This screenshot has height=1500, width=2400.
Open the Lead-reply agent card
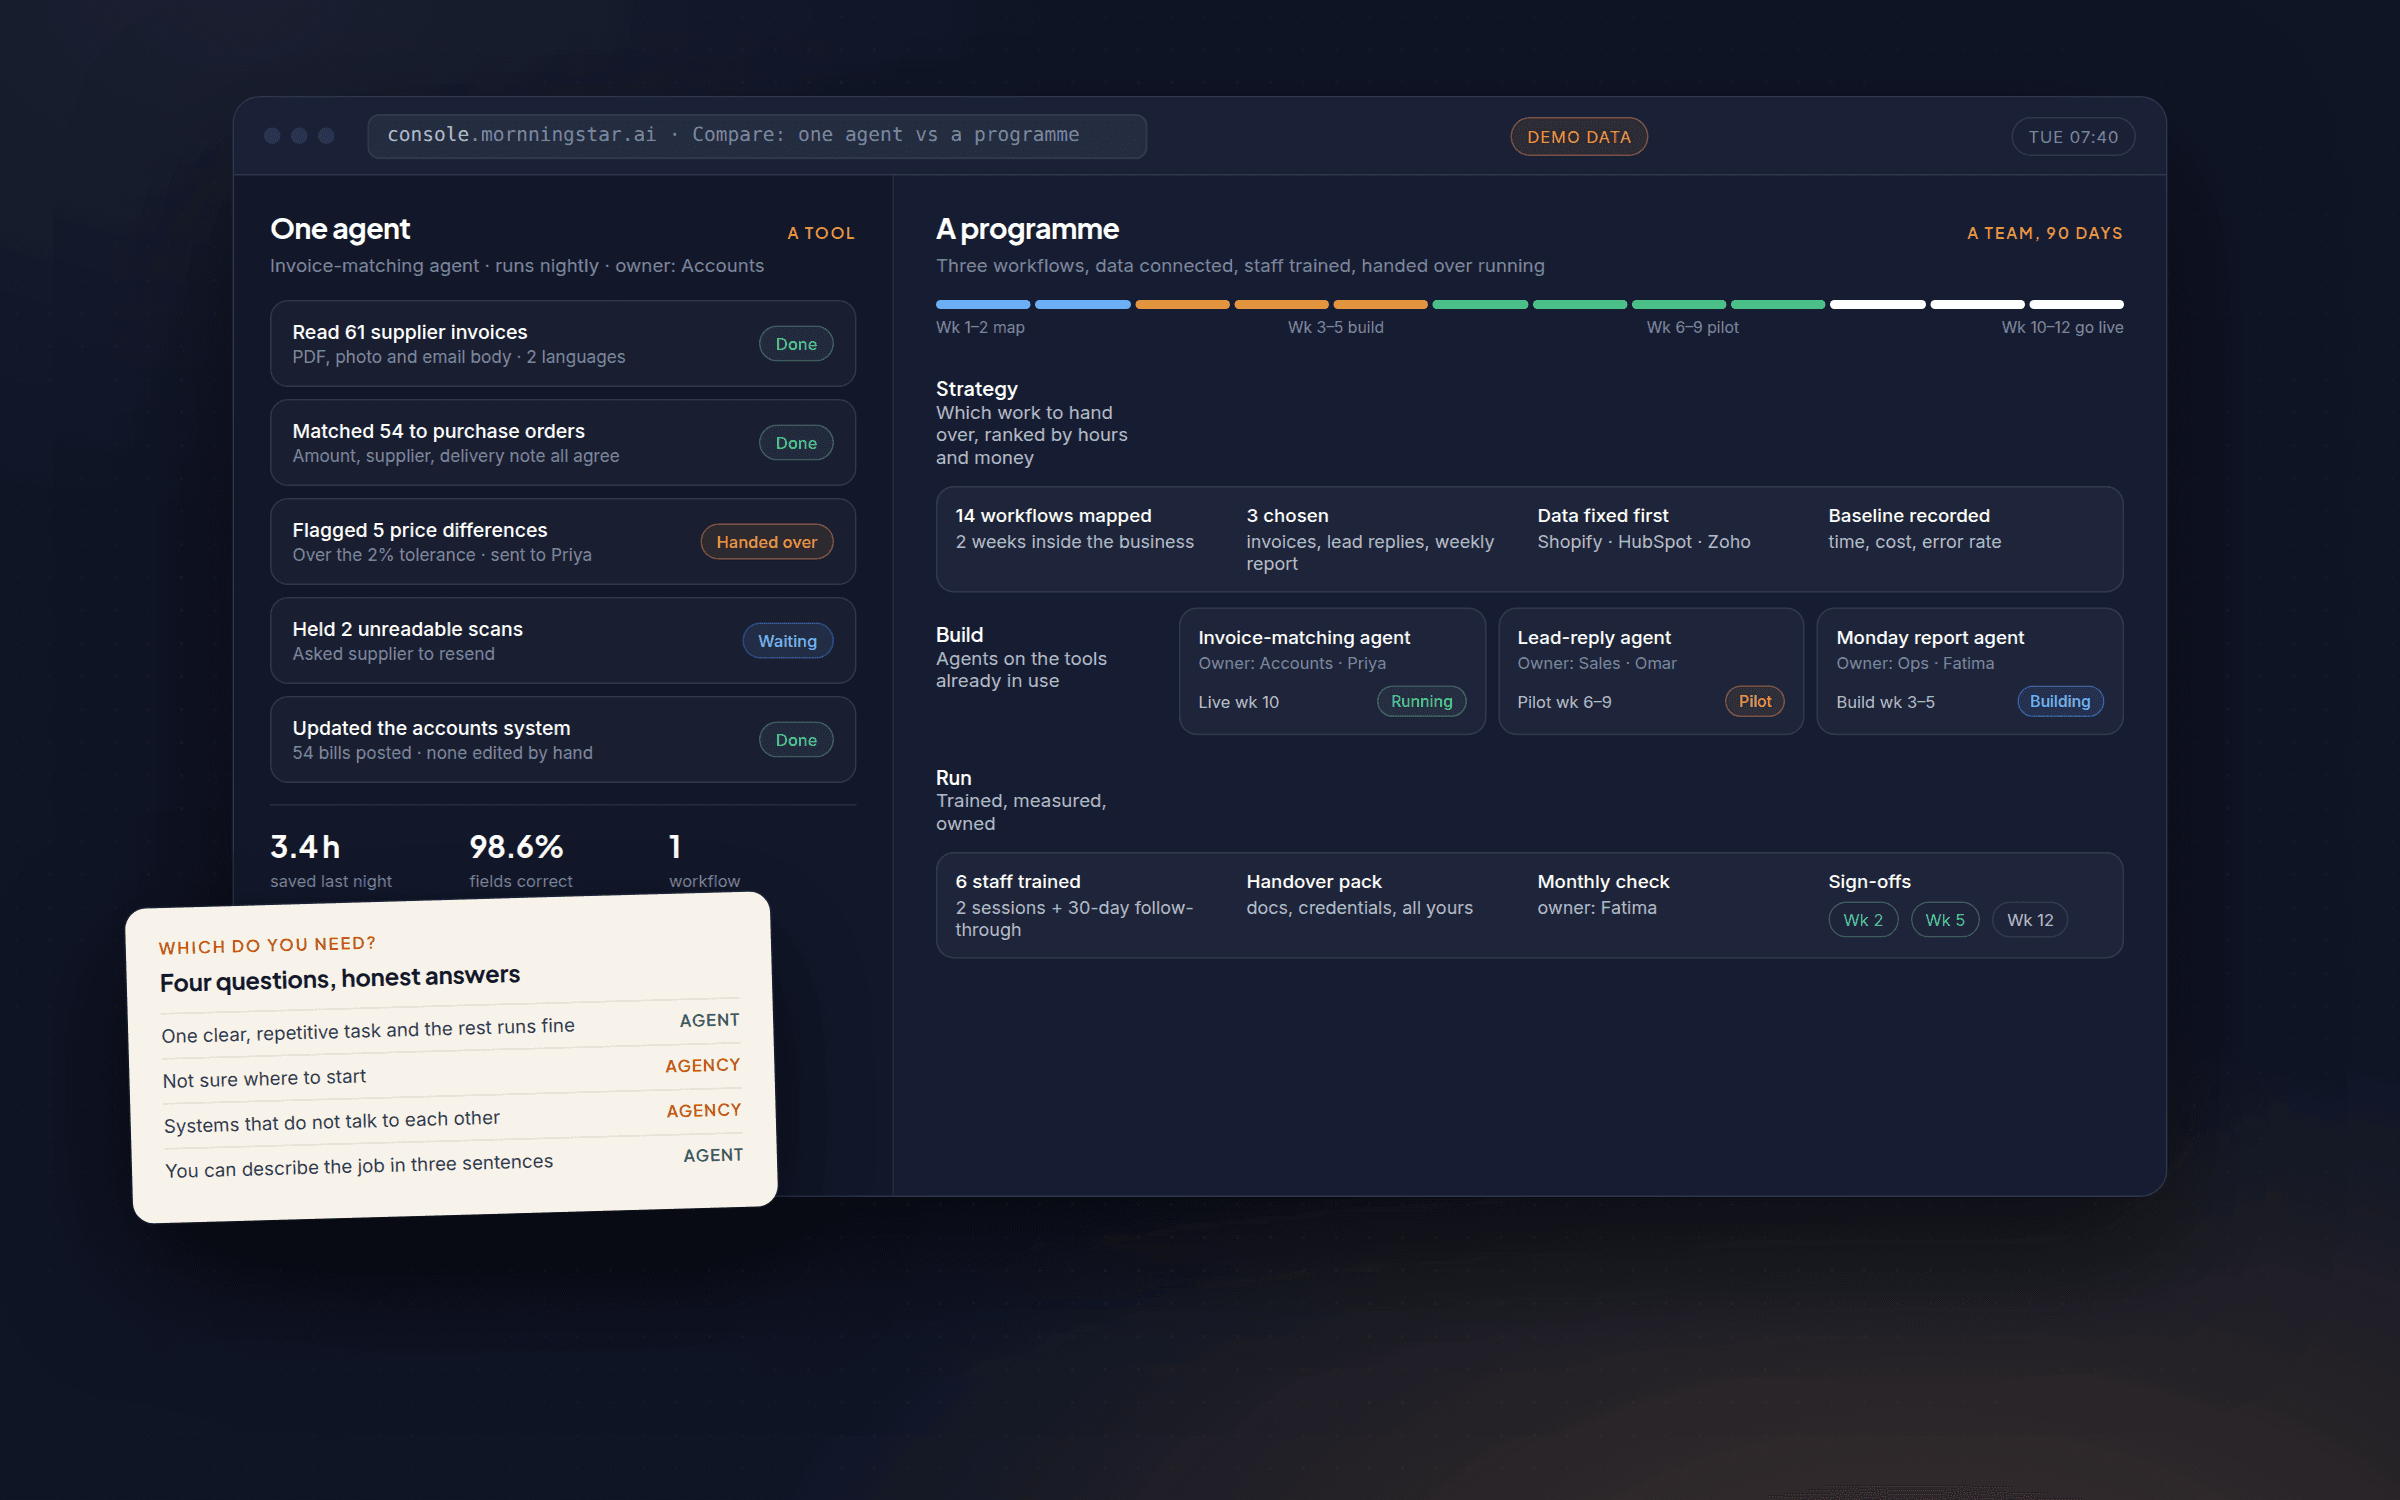point(1650,671)
